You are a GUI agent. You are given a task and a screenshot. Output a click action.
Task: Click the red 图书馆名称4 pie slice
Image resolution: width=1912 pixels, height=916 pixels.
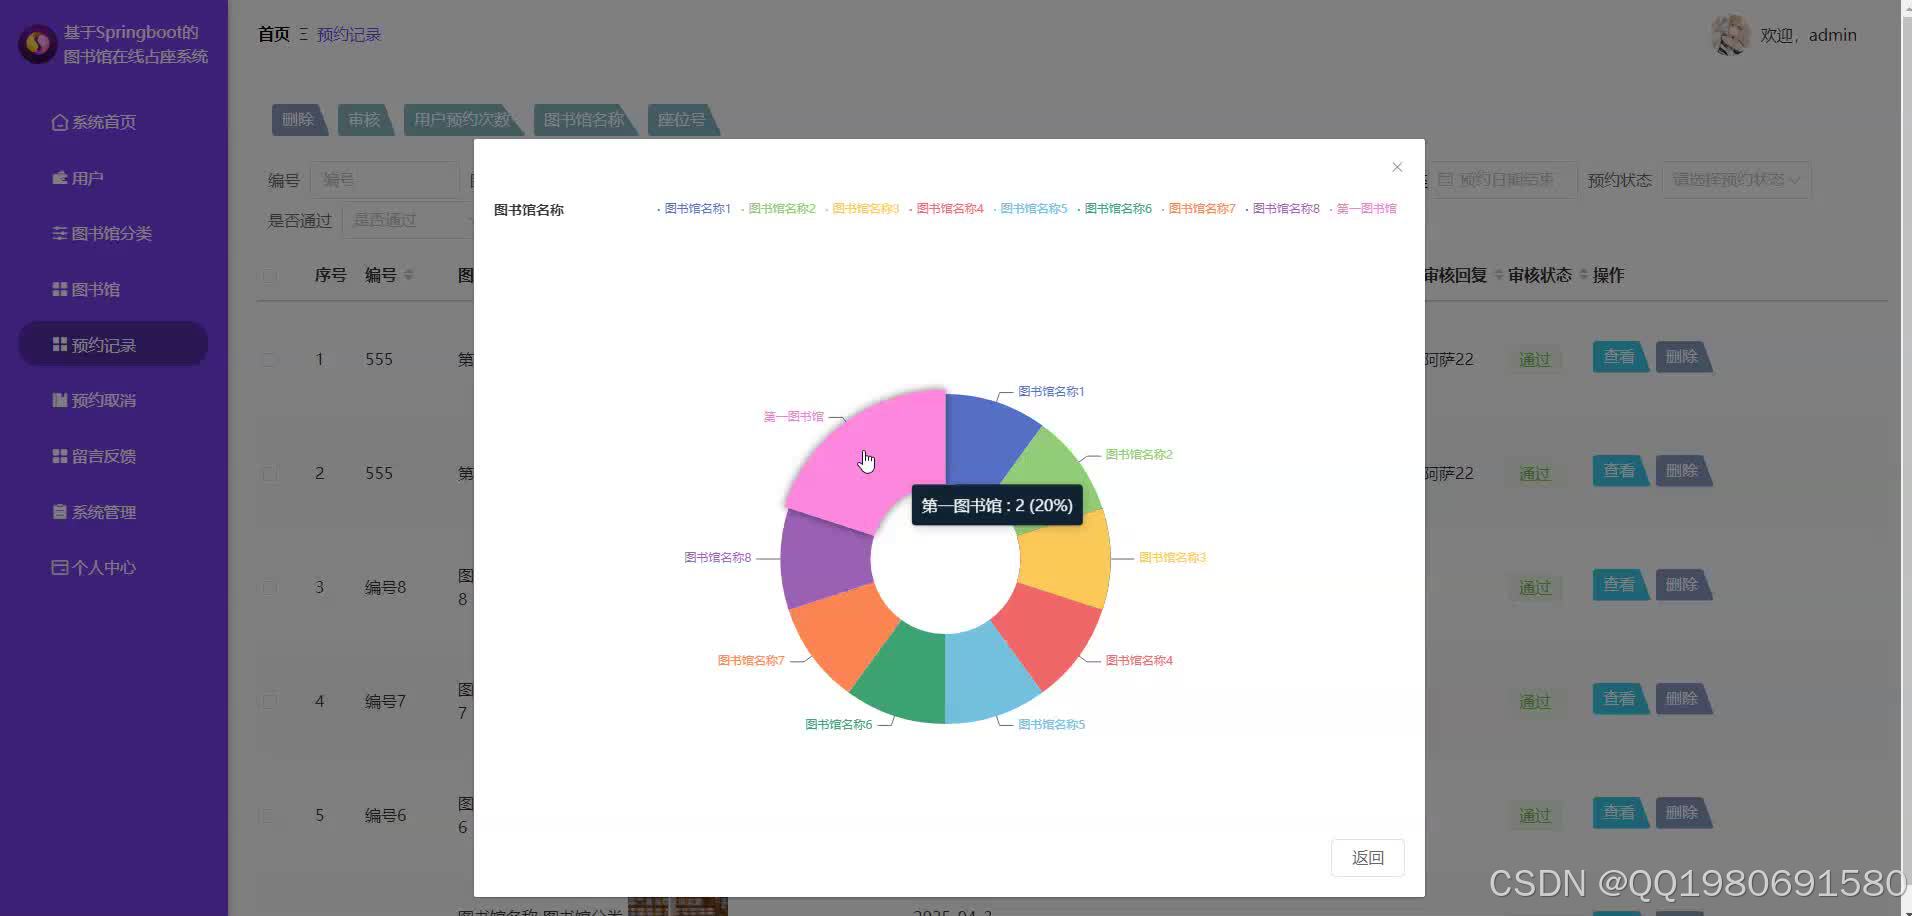click(1048, 636)
